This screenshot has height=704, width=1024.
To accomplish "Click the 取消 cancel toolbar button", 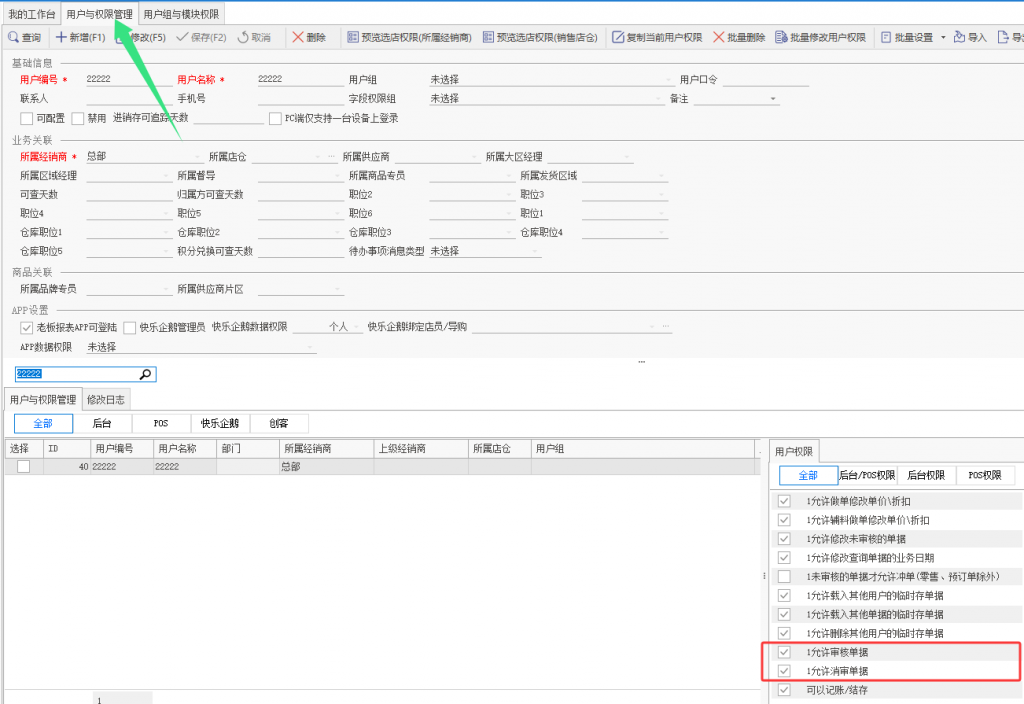I will click(x=254, y=37).
